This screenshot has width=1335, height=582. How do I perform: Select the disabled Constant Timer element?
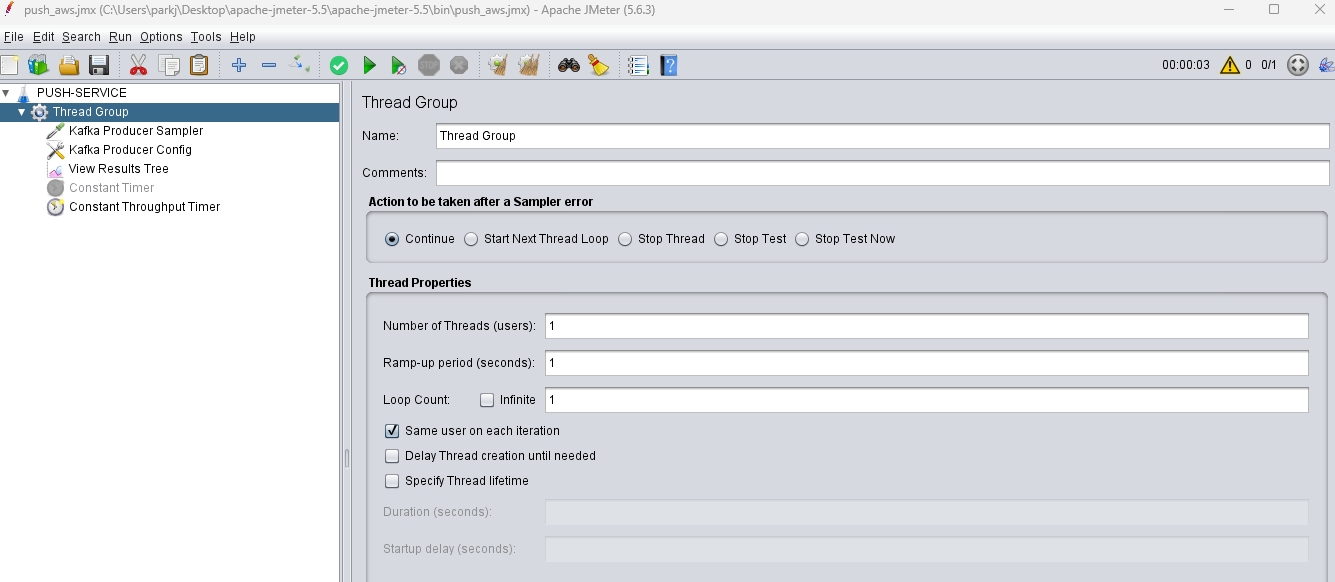(111, 188)
